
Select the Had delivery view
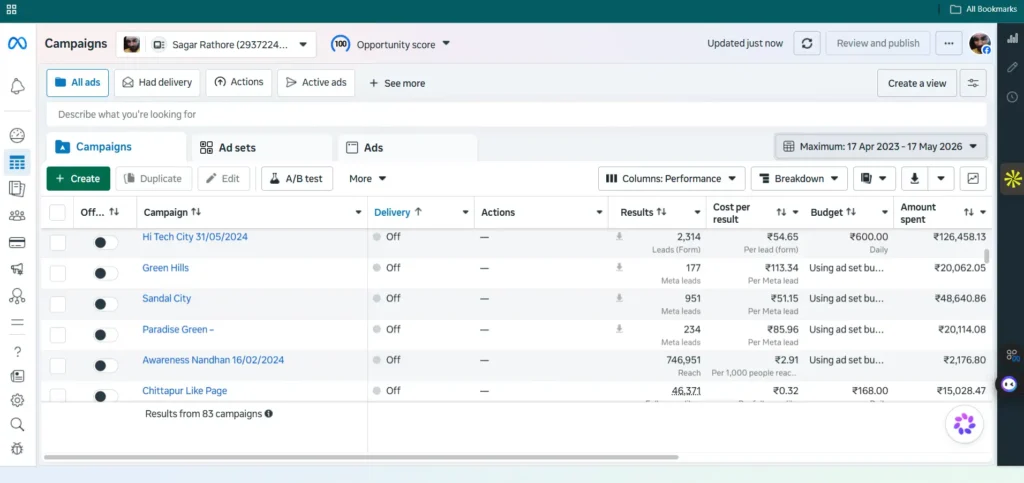(157, 83)
